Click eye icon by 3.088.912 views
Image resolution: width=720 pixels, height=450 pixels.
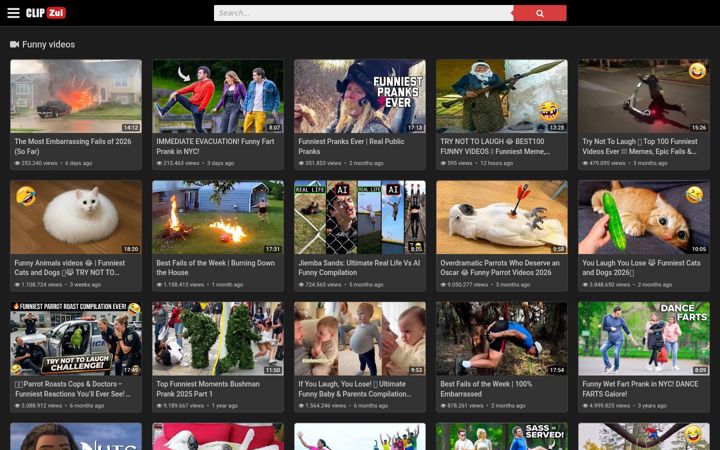point(17,405)
